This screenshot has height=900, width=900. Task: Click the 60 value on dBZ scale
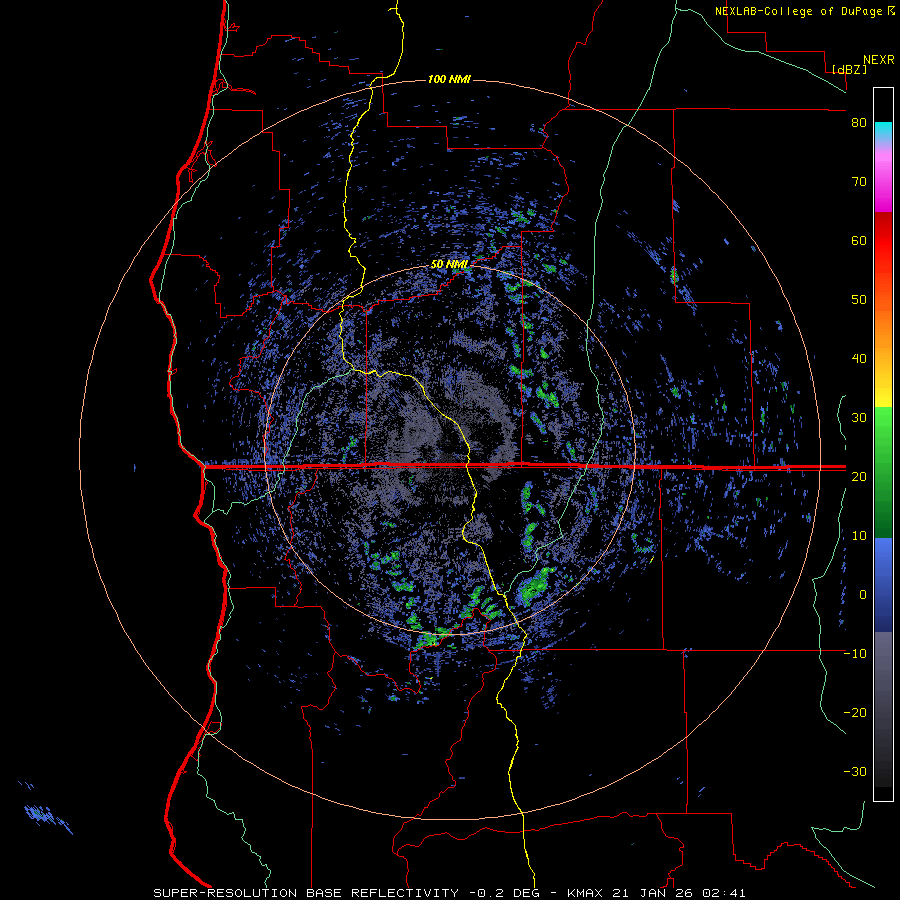[859, 240]
